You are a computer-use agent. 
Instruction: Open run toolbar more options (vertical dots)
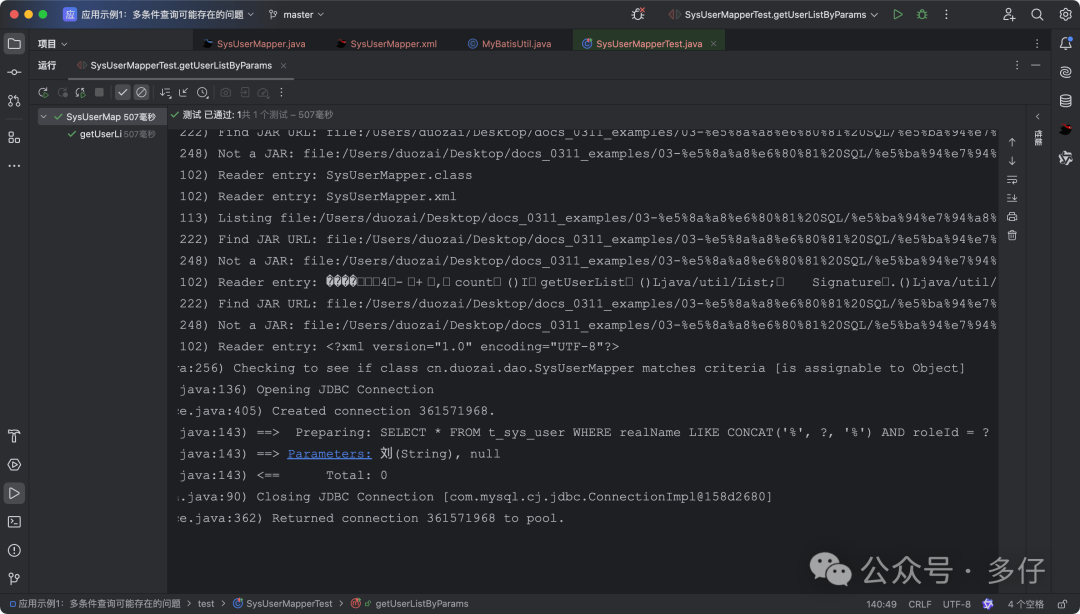pyautogui.click(x=281, y=92)
